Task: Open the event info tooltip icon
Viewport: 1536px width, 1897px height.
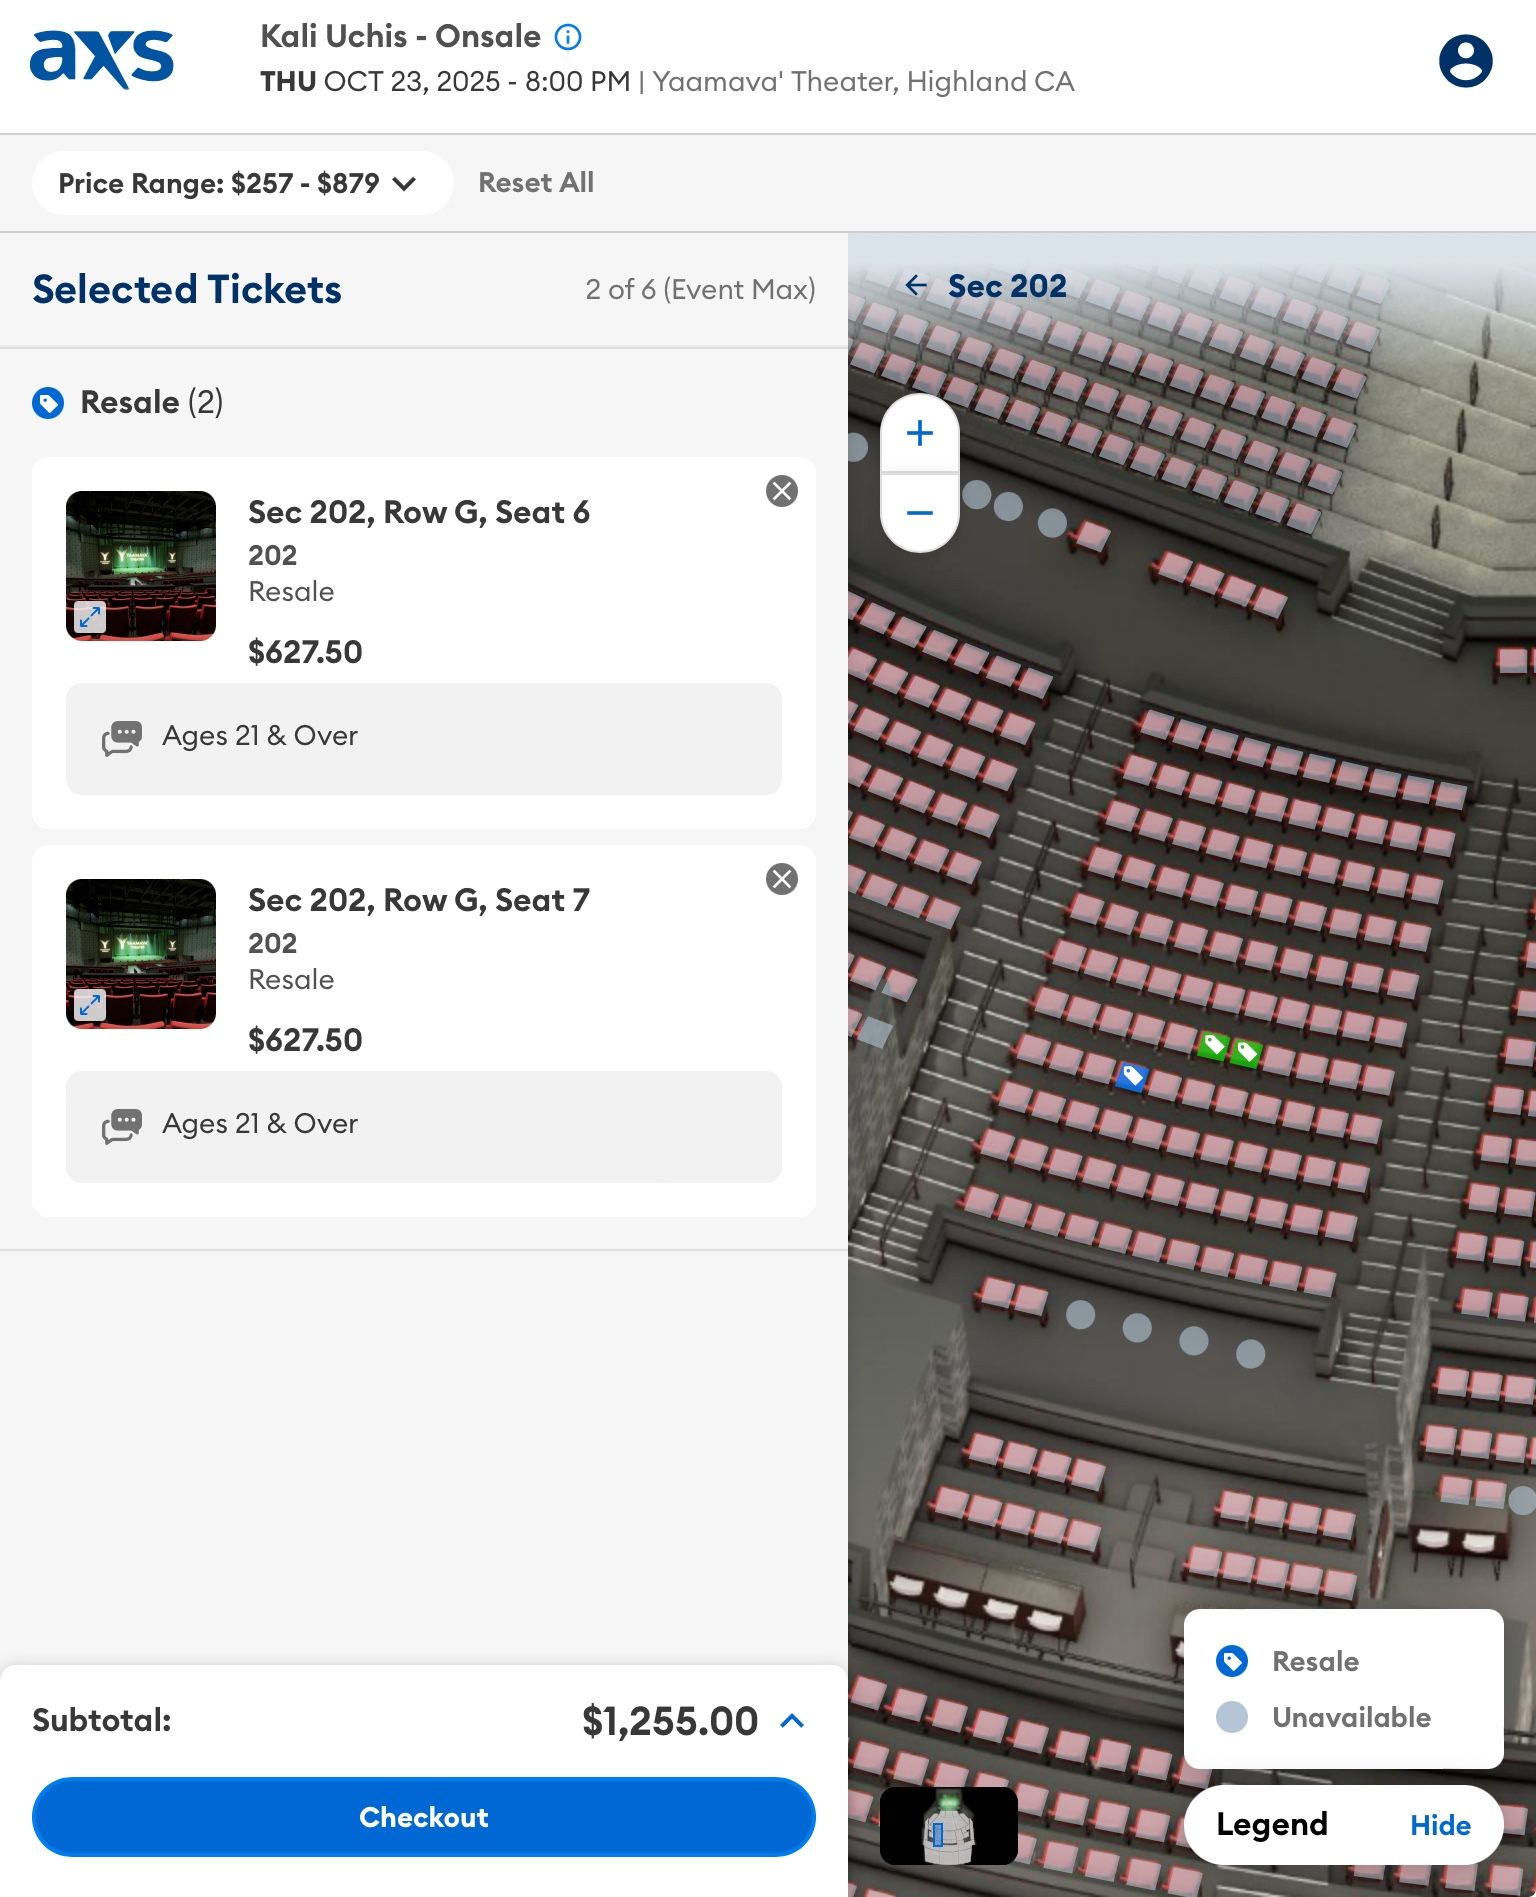Action: pos(567,36)
